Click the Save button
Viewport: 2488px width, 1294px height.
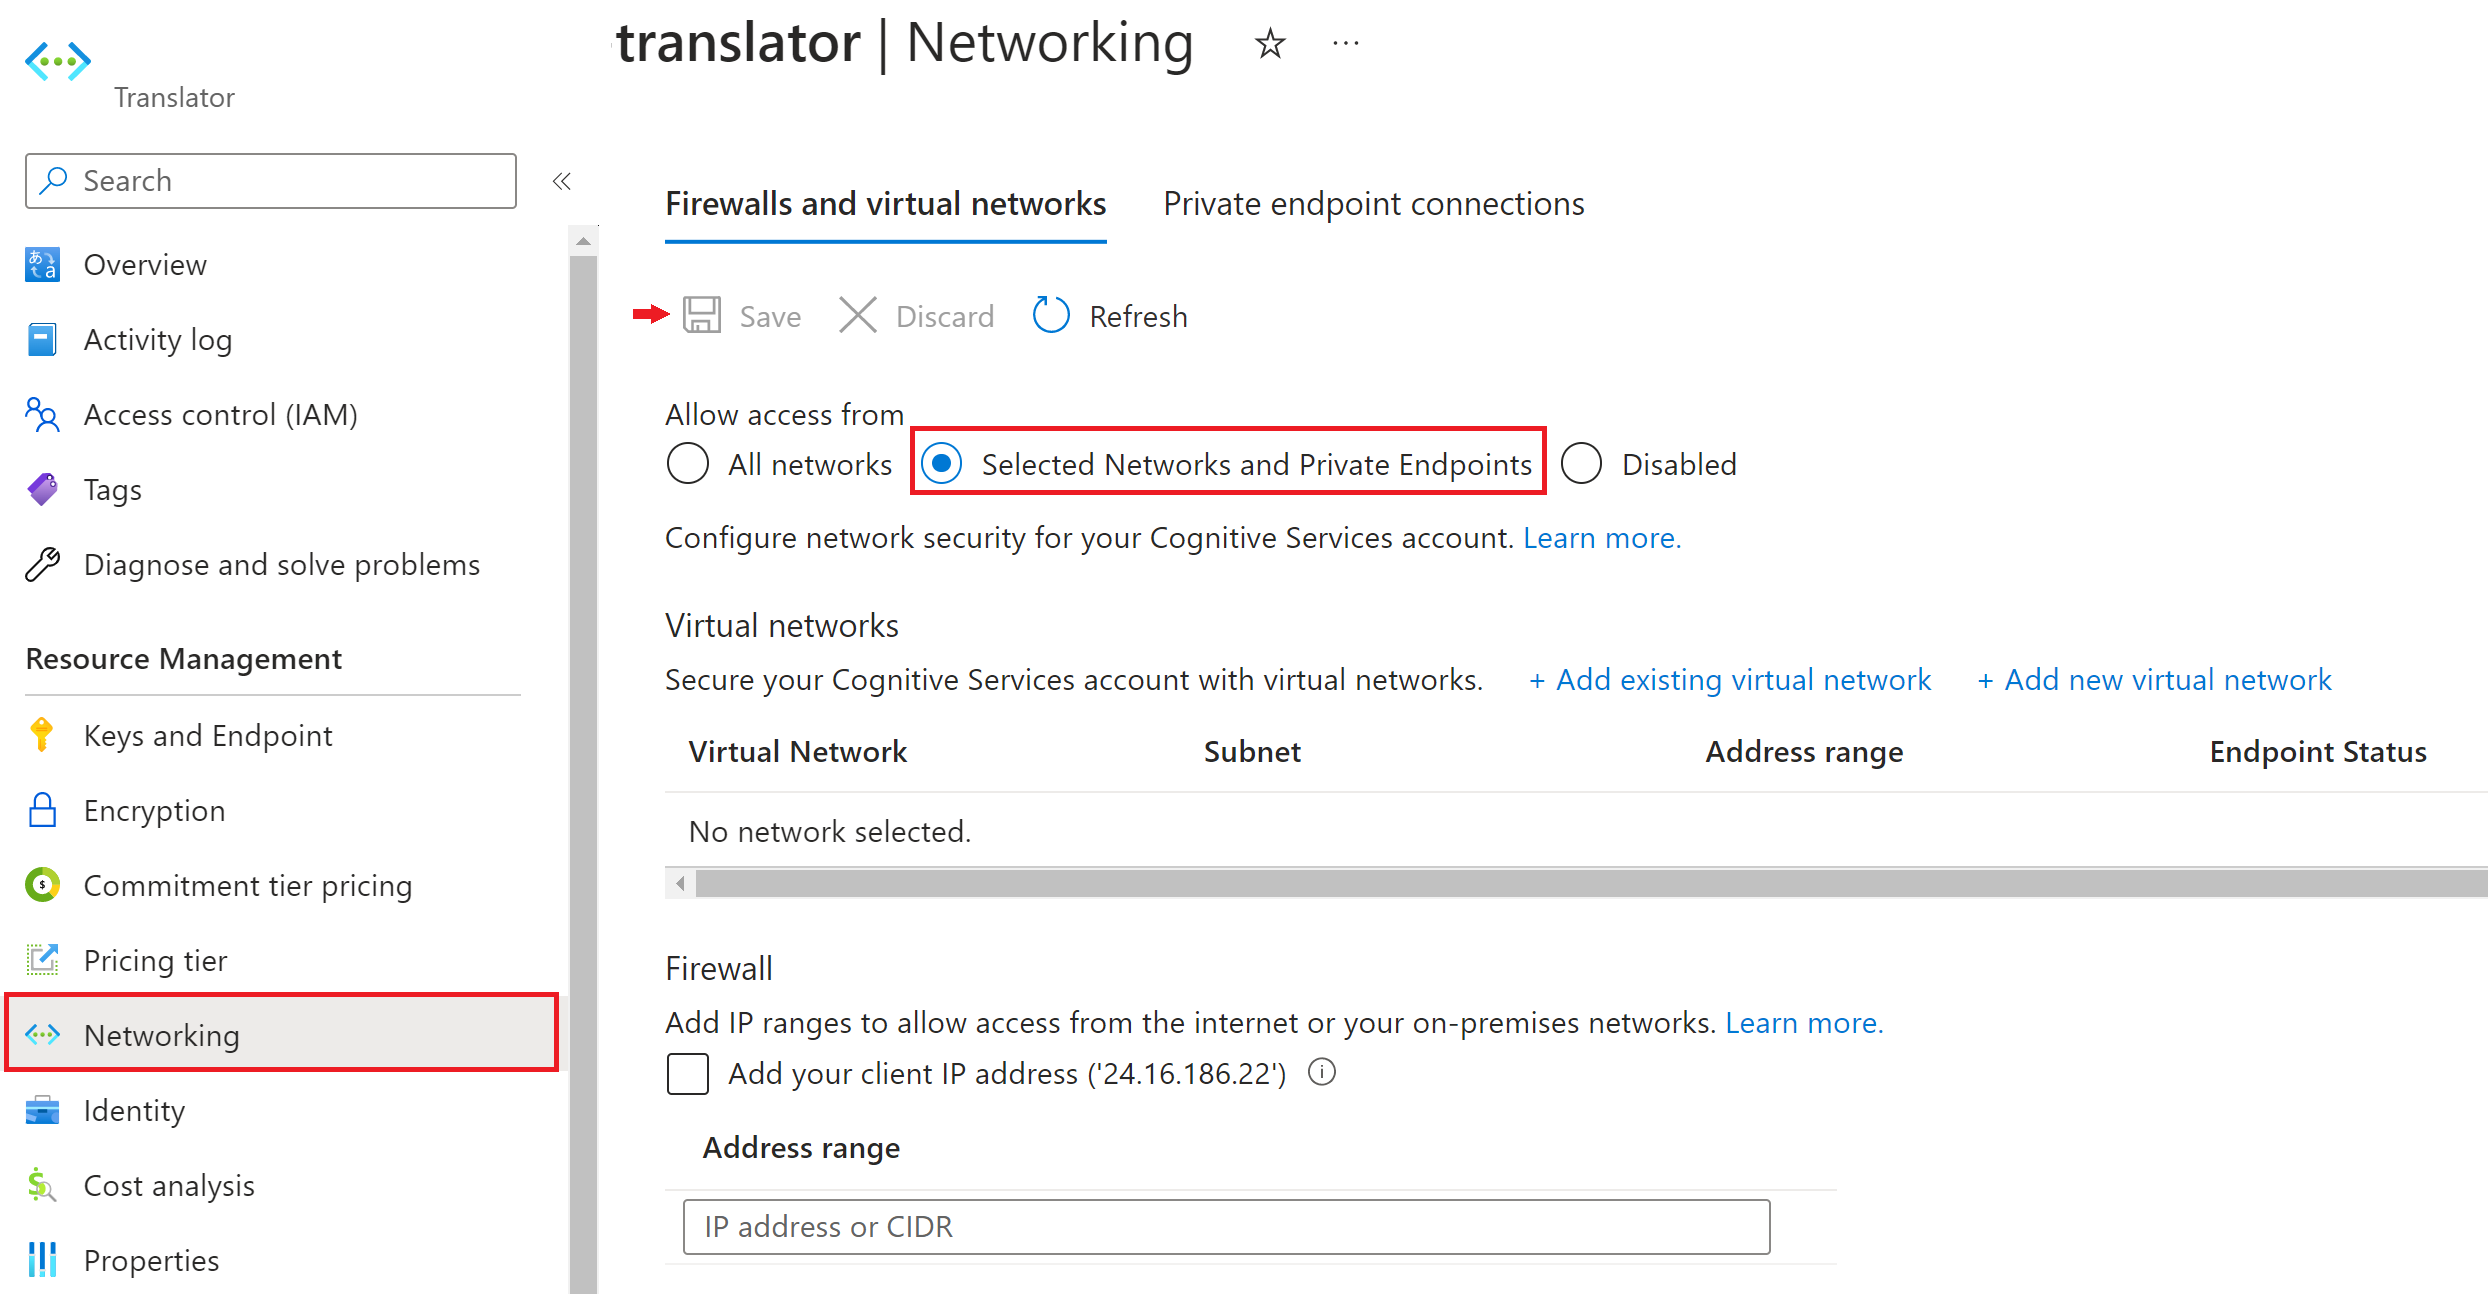tap(739, 316)
